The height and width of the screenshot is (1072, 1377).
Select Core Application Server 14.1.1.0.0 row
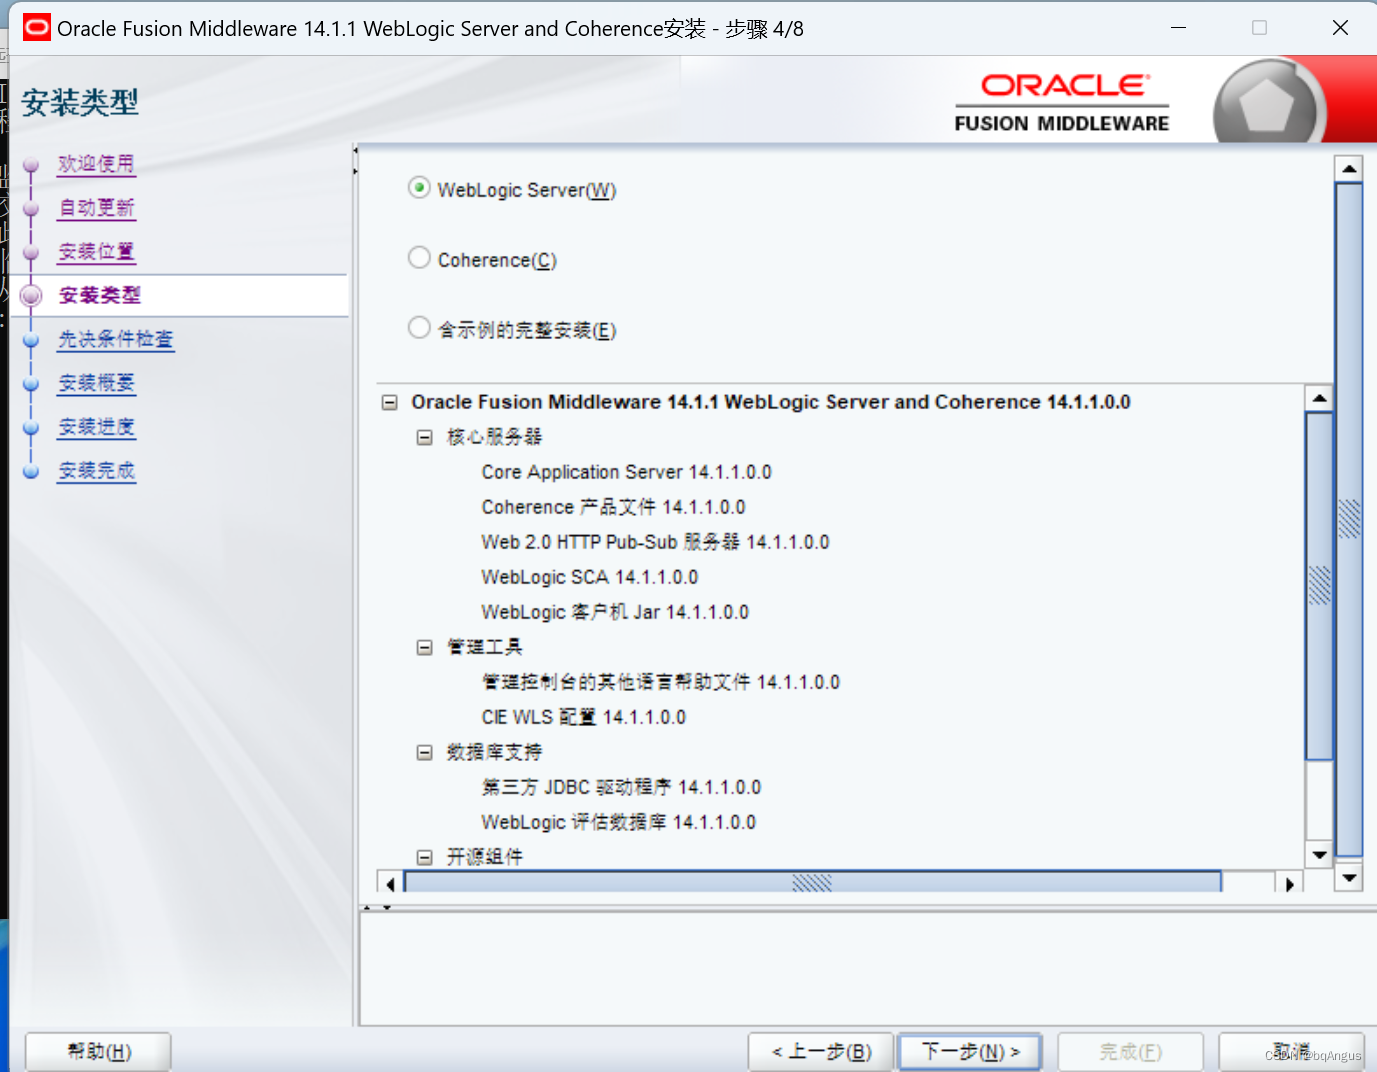pos(626,472)
